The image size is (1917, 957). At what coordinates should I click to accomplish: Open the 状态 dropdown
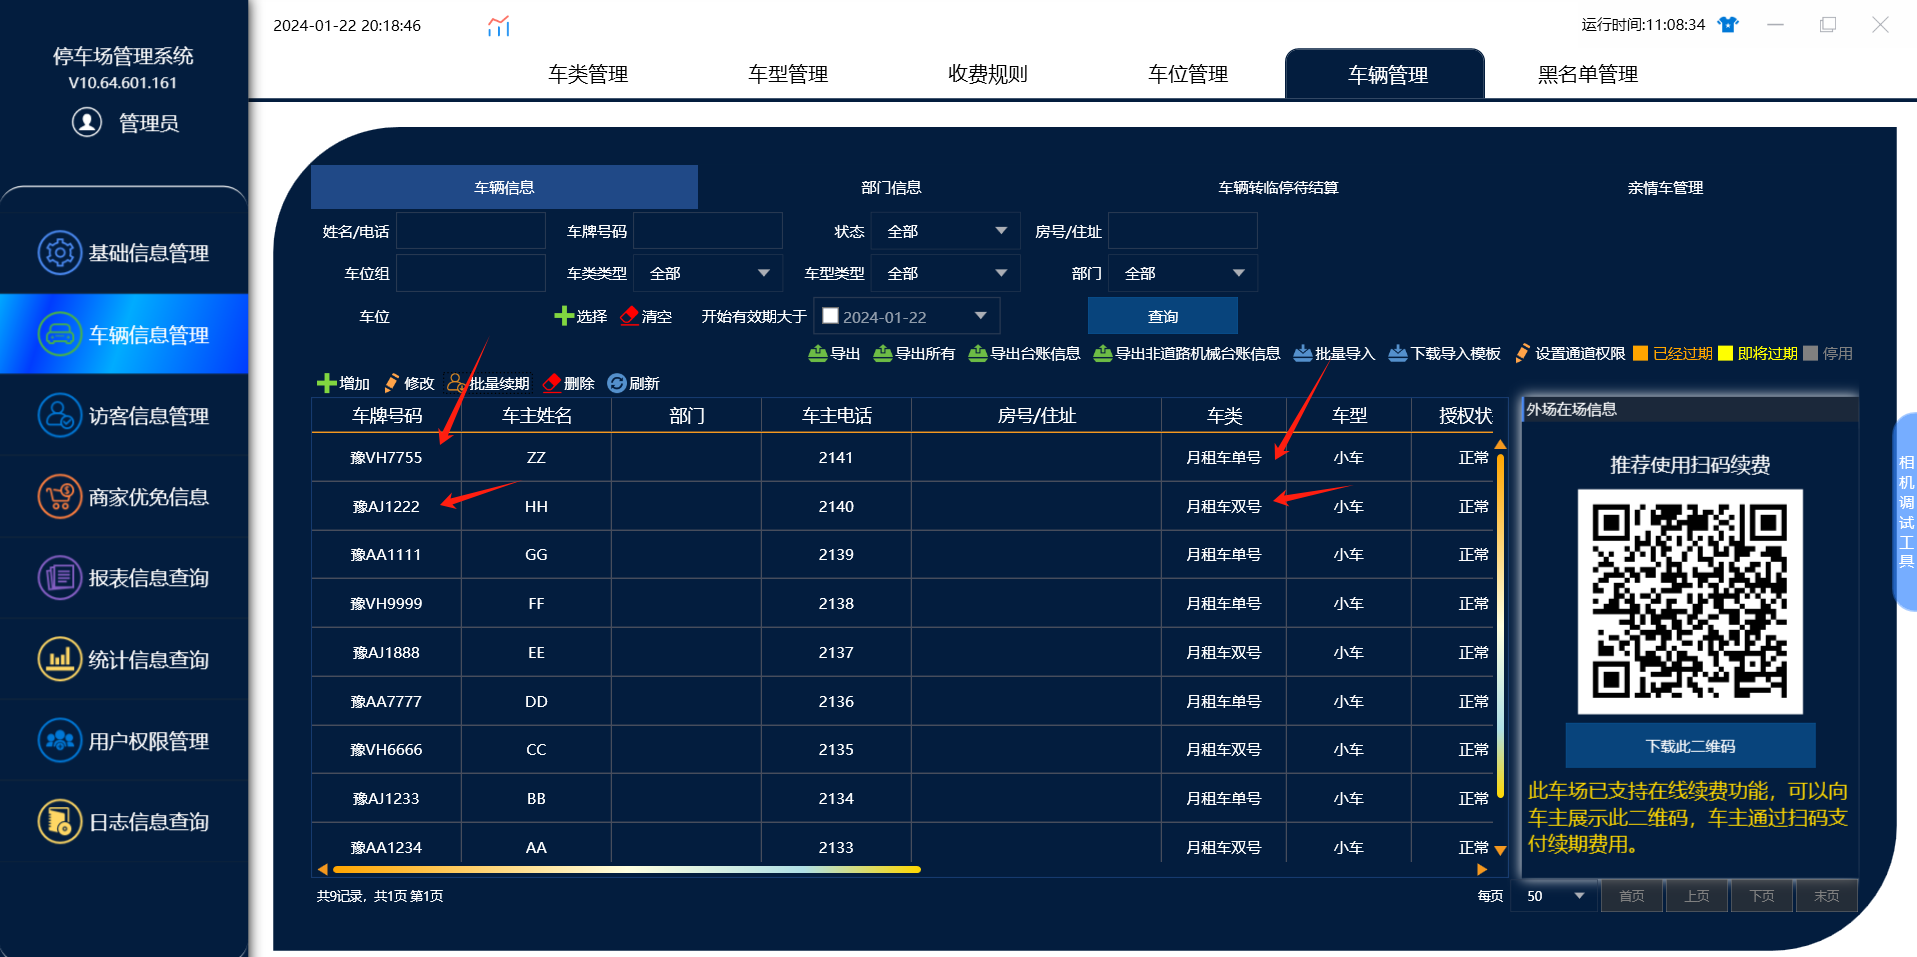[945, 231]
